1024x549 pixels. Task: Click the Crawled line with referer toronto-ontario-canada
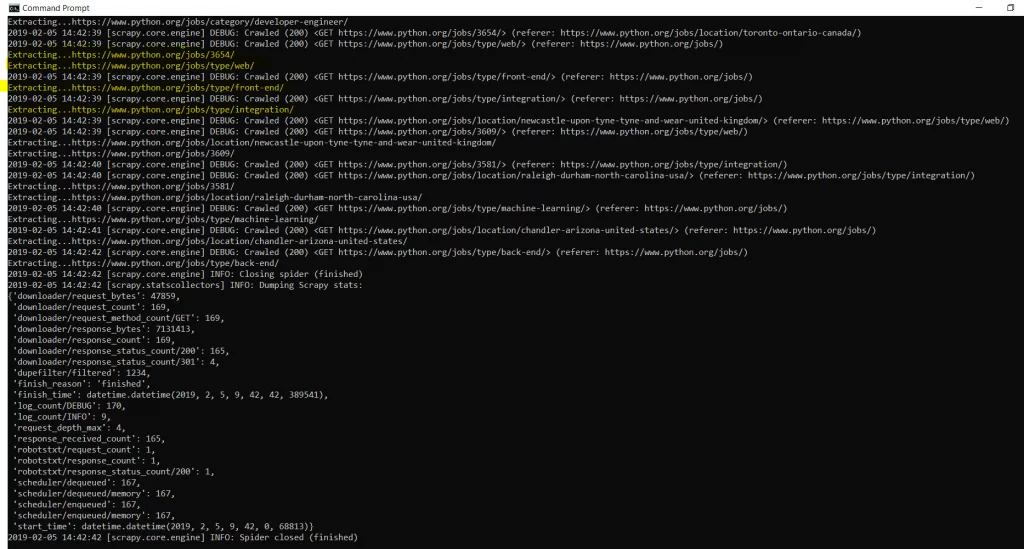(x=434, y=33)
